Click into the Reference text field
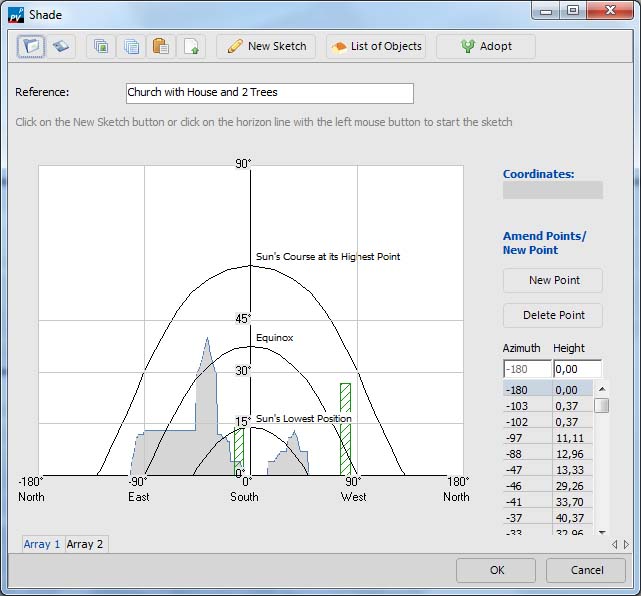The width and height of the screenshot is (641, 596). click(x=270, y=93)
